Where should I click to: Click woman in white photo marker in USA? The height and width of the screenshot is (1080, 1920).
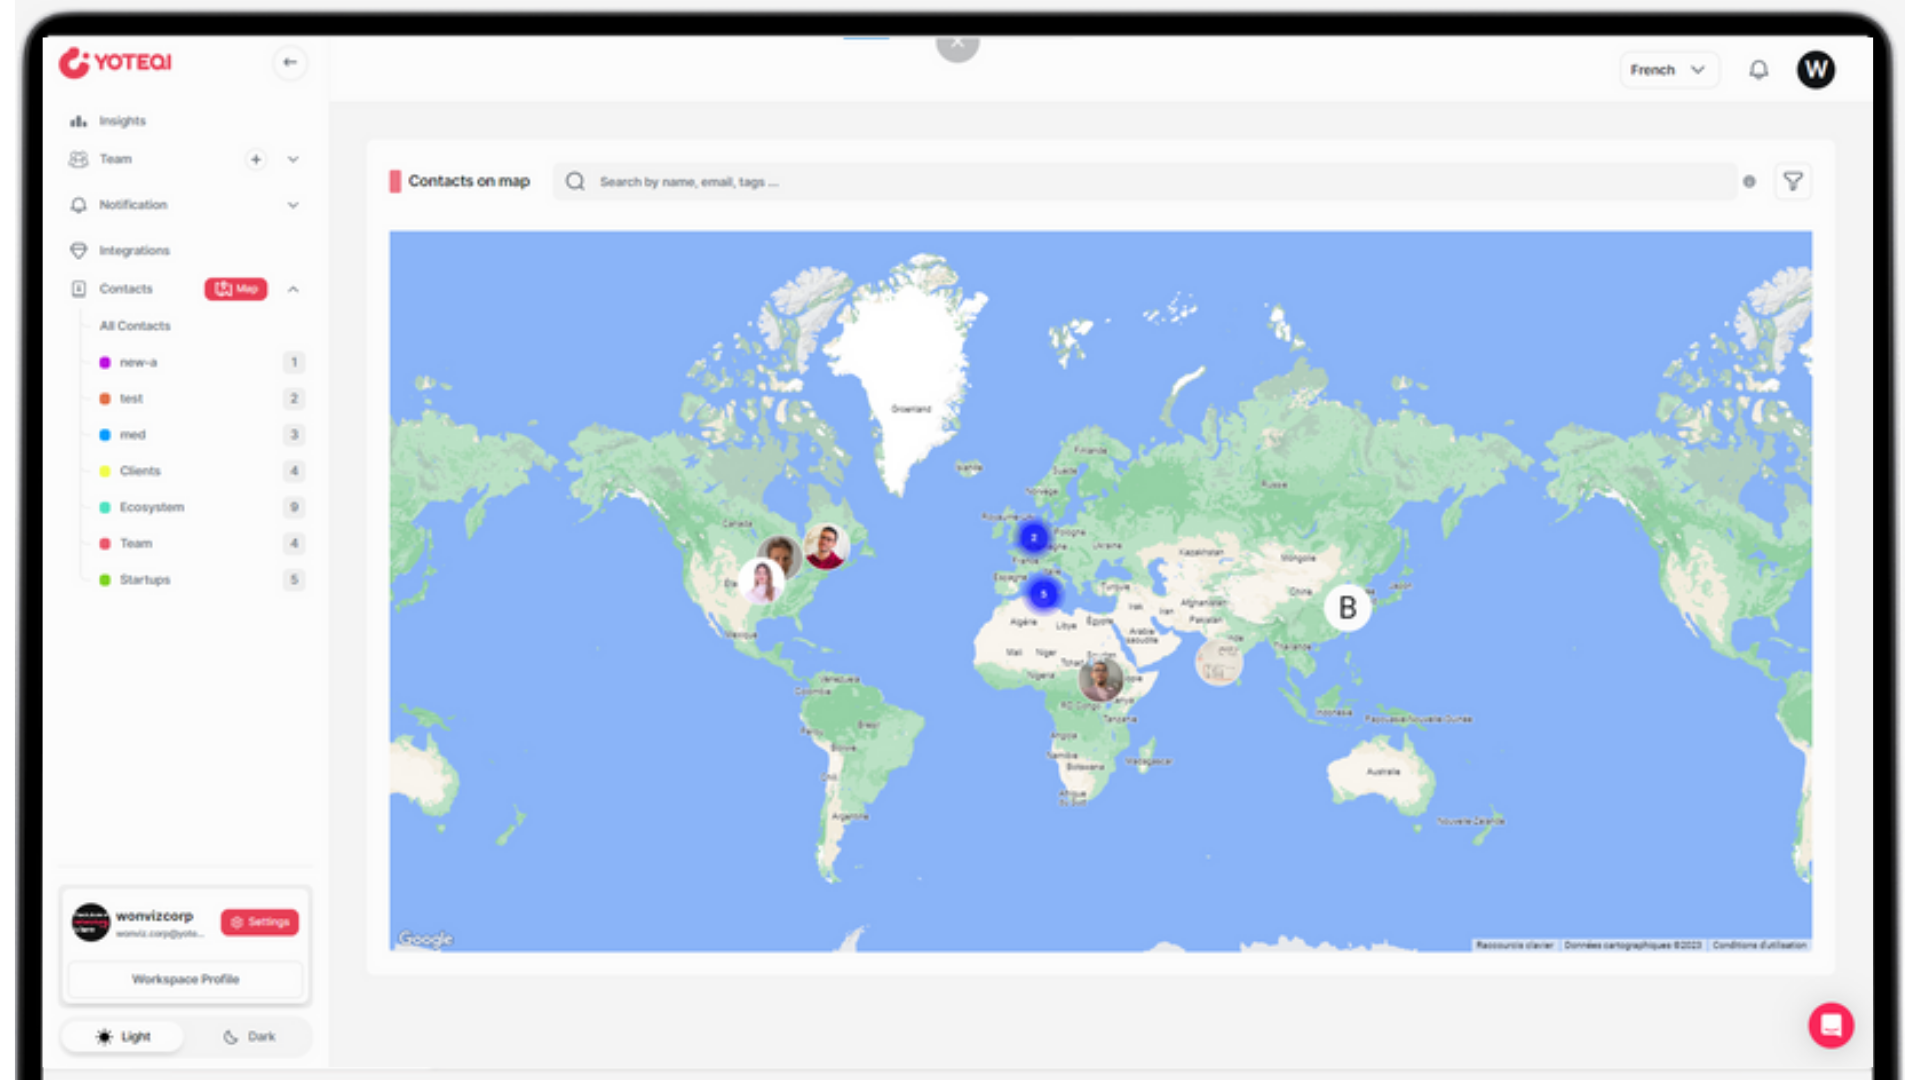[x=762, y=581]
